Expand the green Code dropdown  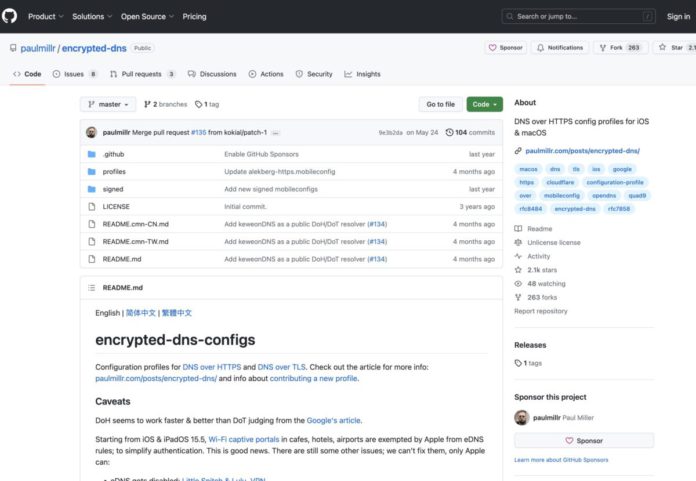(484, 104)
